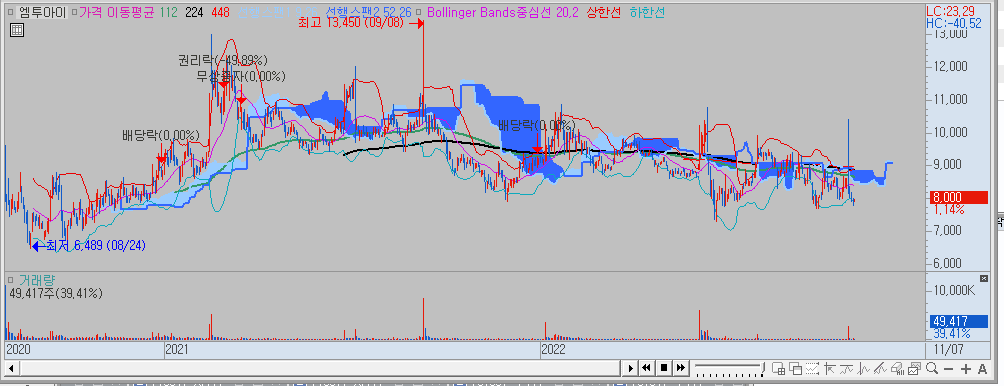Click the eraser-all icon
Screen dimensions: 1004x386
click(898, 369)
